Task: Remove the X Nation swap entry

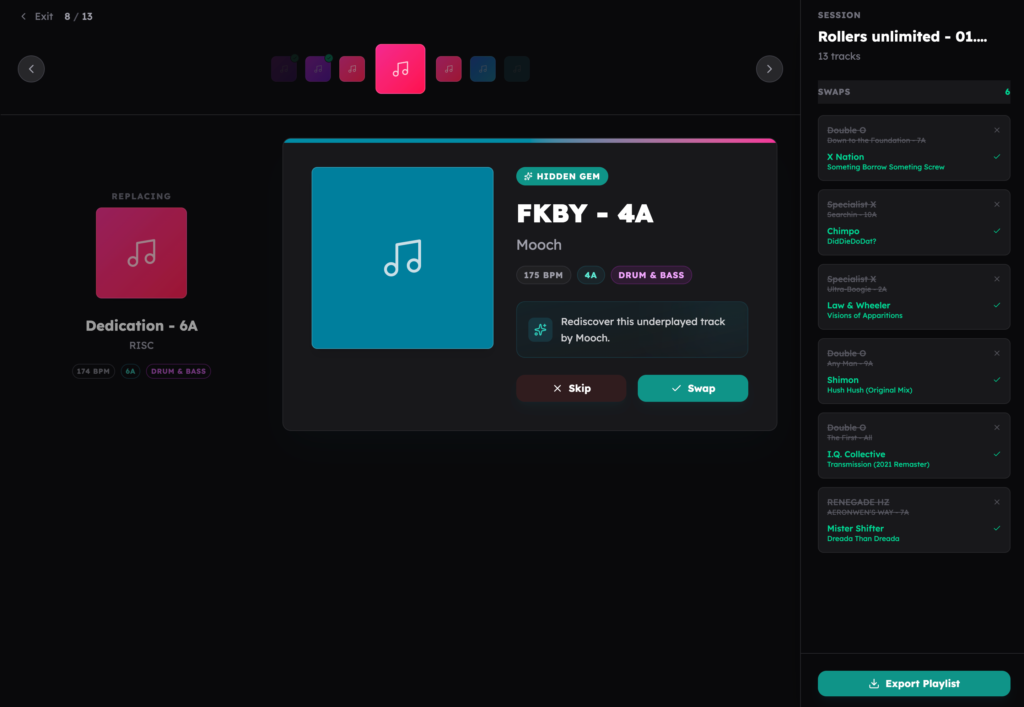Action: click(996, 130)
